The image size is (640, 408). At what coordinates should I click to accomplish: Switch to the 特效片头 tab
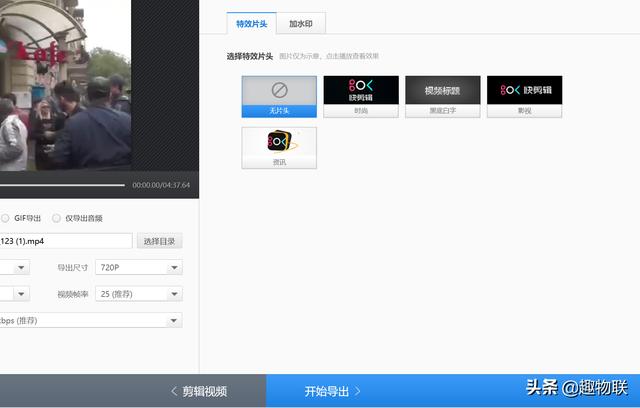click(x=253, y=24)
